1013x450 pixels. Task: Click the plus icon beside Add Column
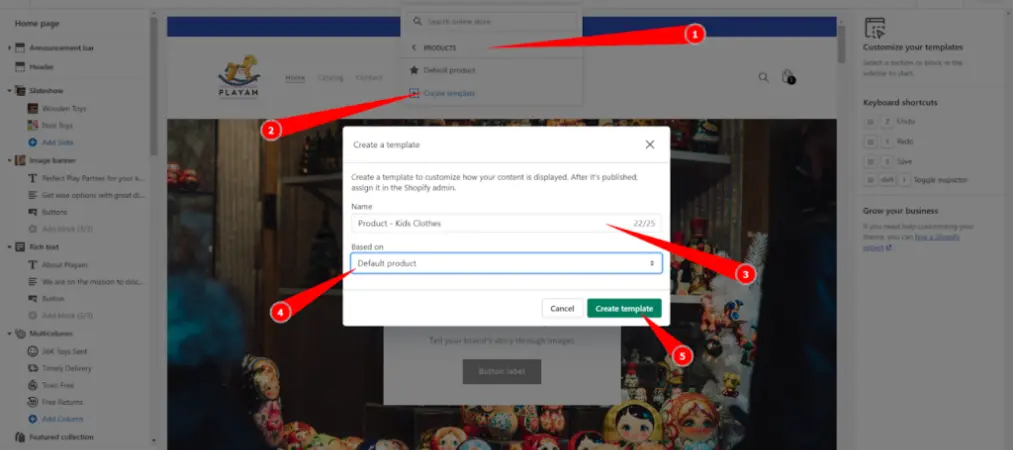click(x=32, y=419)
